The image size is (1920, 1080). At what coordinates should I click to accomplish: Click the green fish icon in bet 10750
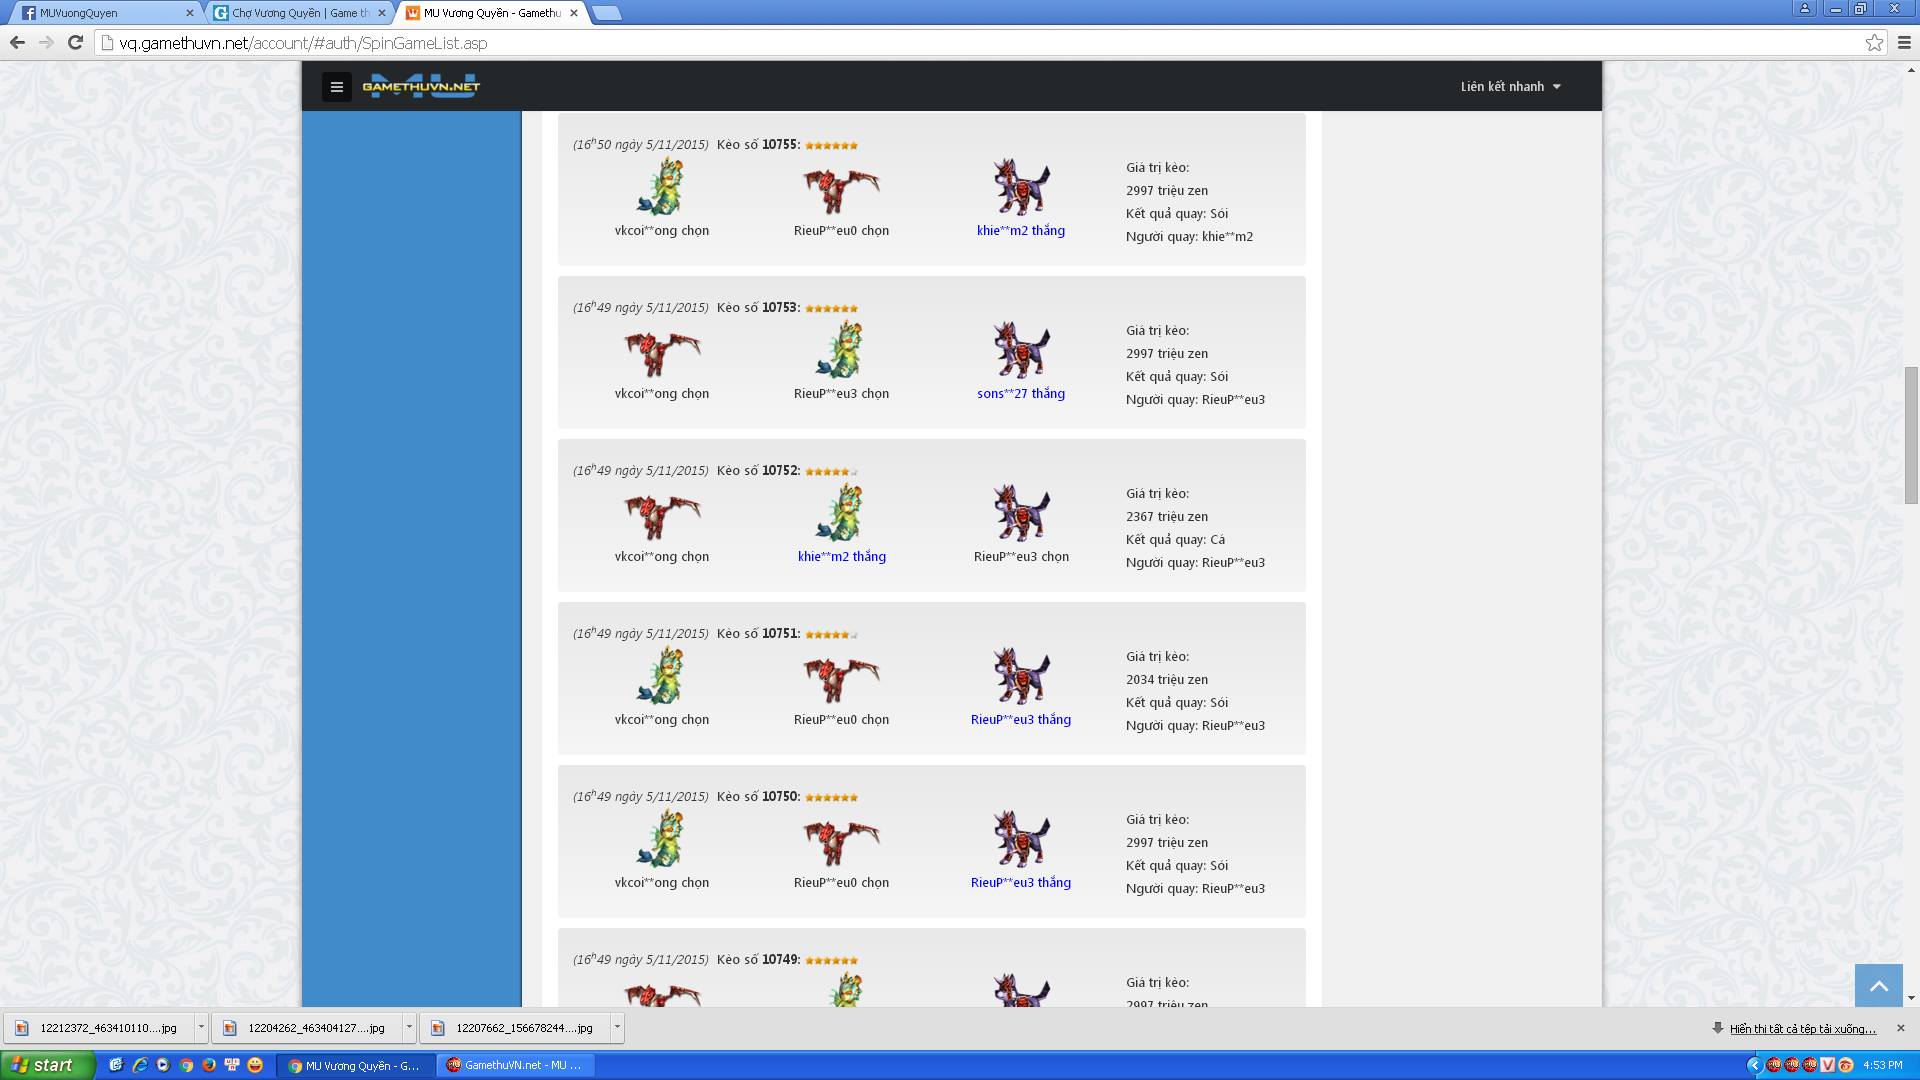point(661,838)
